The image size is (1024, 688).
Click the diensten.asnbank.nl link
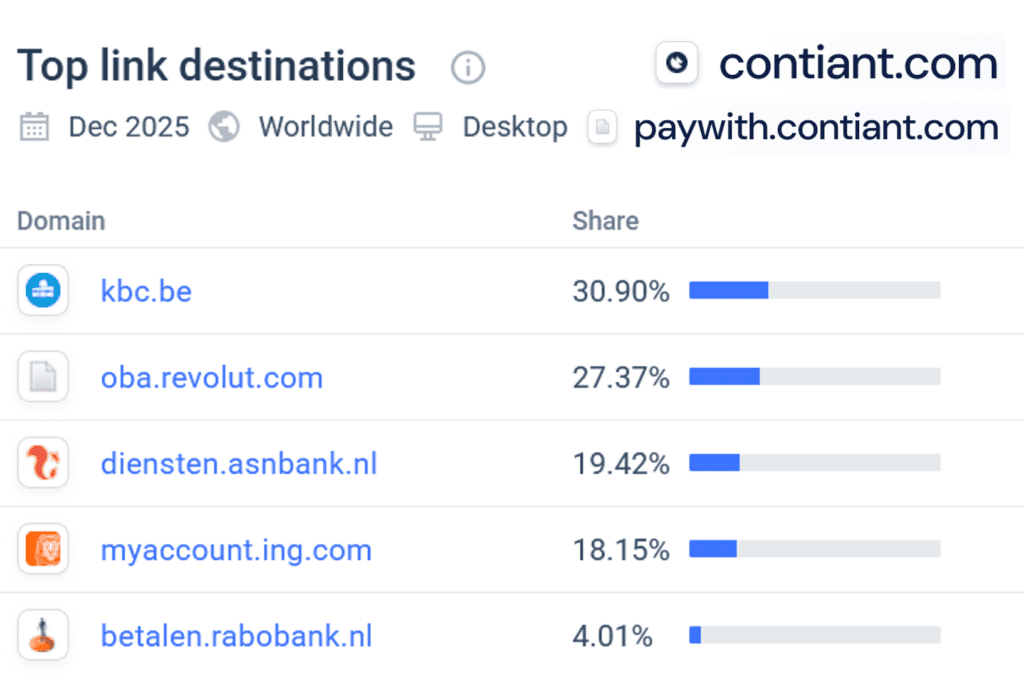[238, 463]
